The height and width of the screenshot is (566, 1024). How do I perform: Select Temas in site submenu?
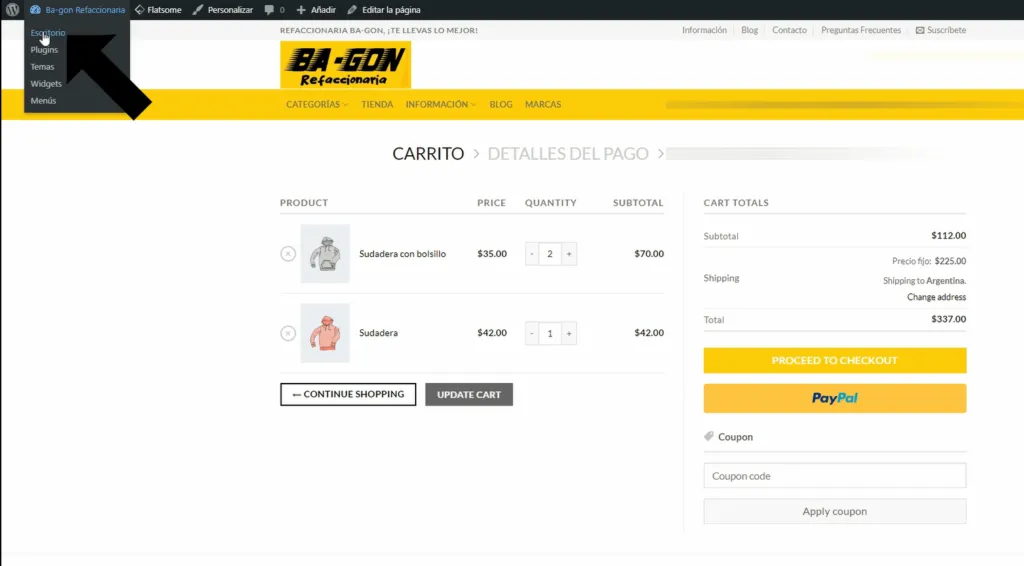(x=42, y=67)
